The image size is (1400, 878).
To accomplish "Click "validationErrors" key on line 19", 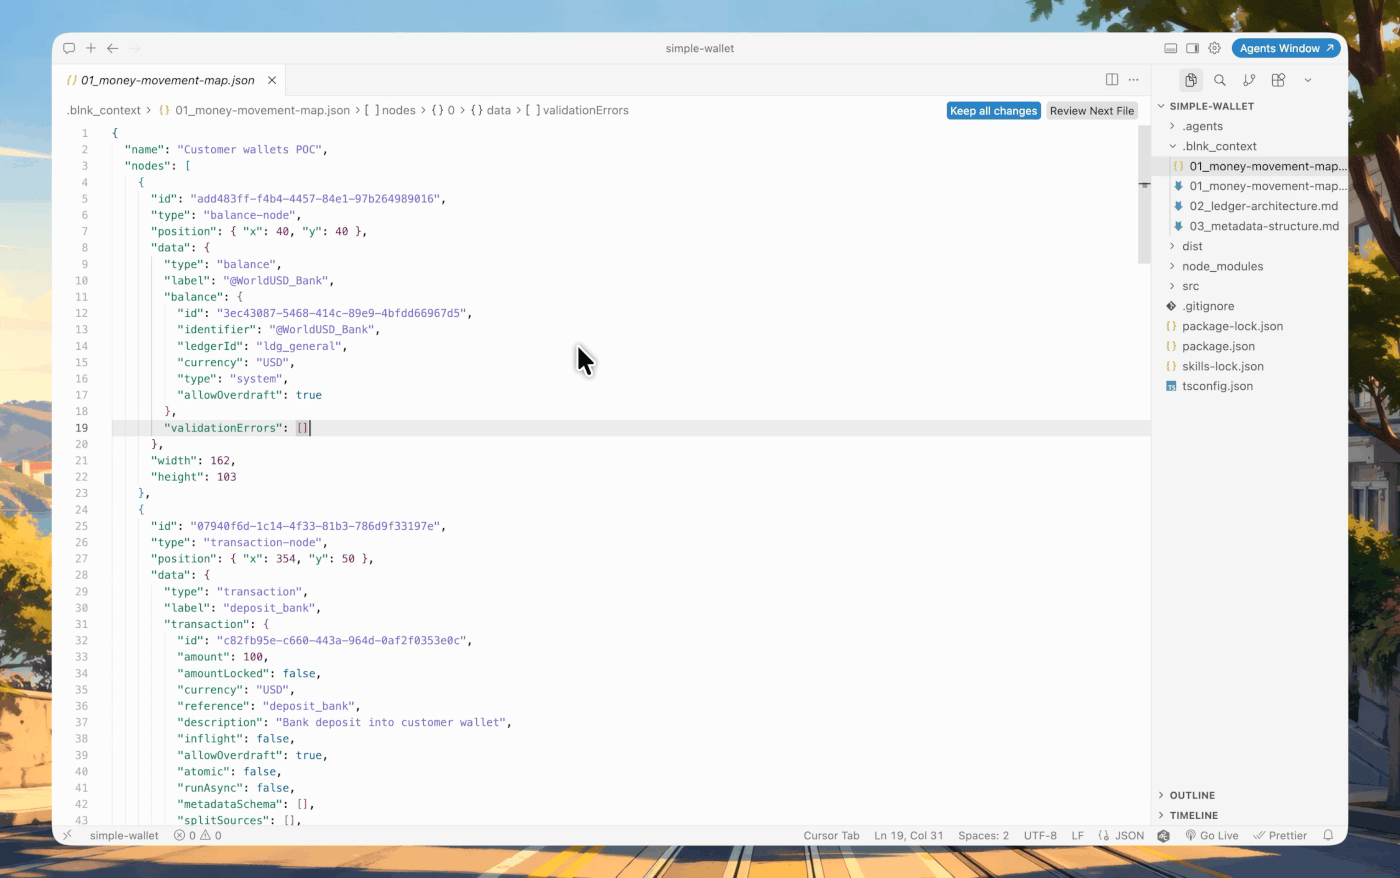I will point(223,428).
